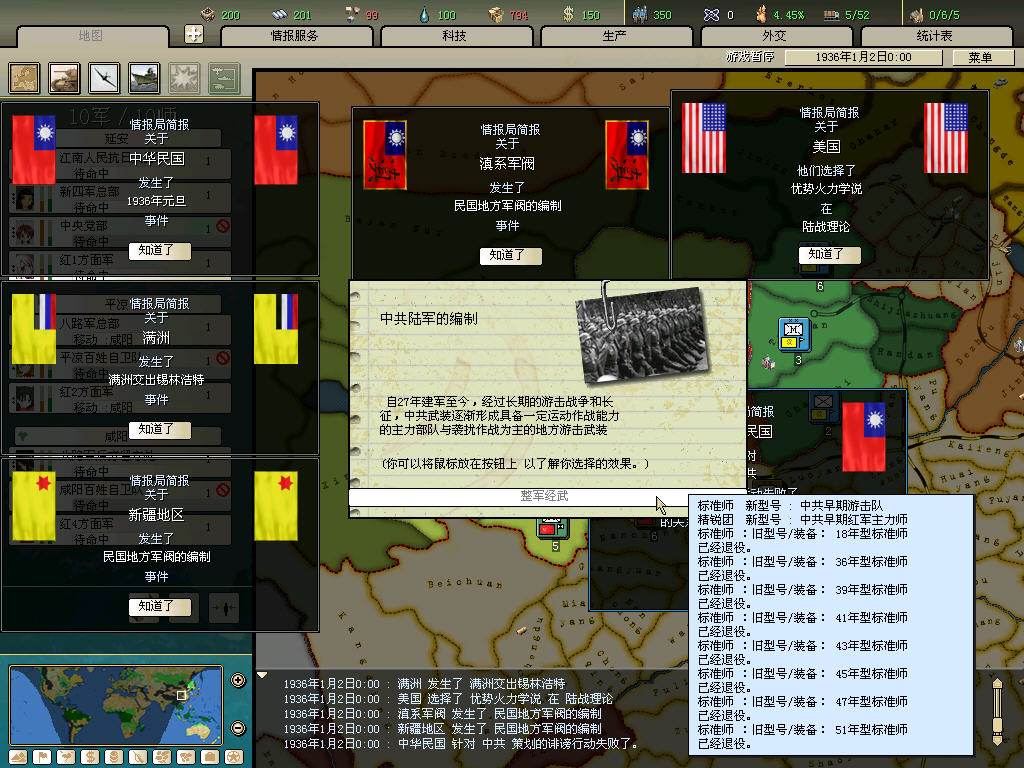The image size is (1024, 768).
Task: Expand the message log arrow
Action: tap(262, 675)
